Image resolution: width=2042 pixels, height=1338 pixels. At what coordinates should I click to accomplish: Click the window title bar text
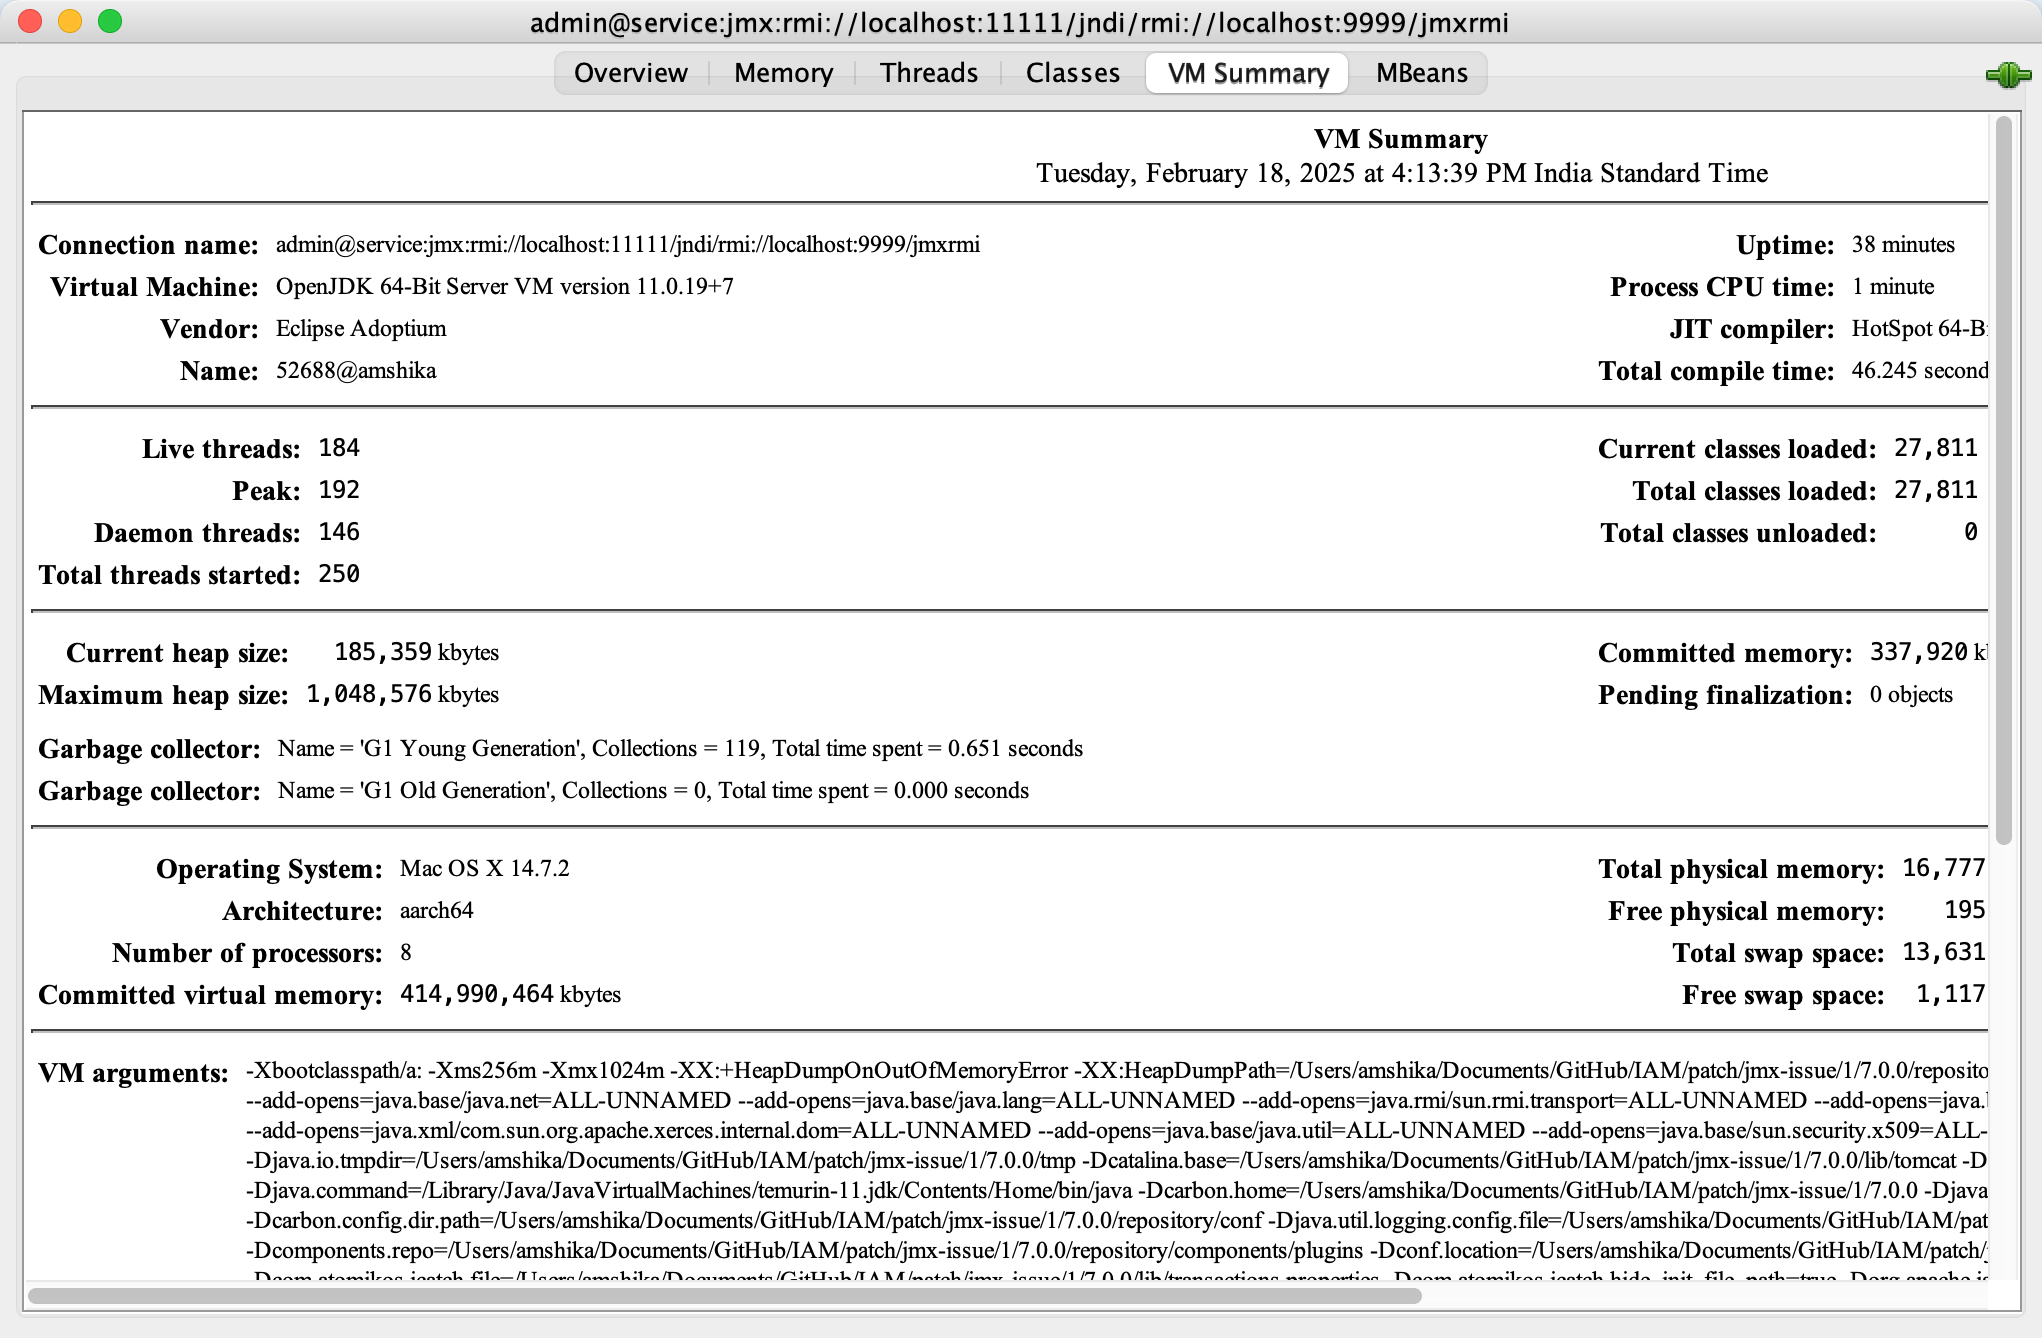[x=1019, y=22]
